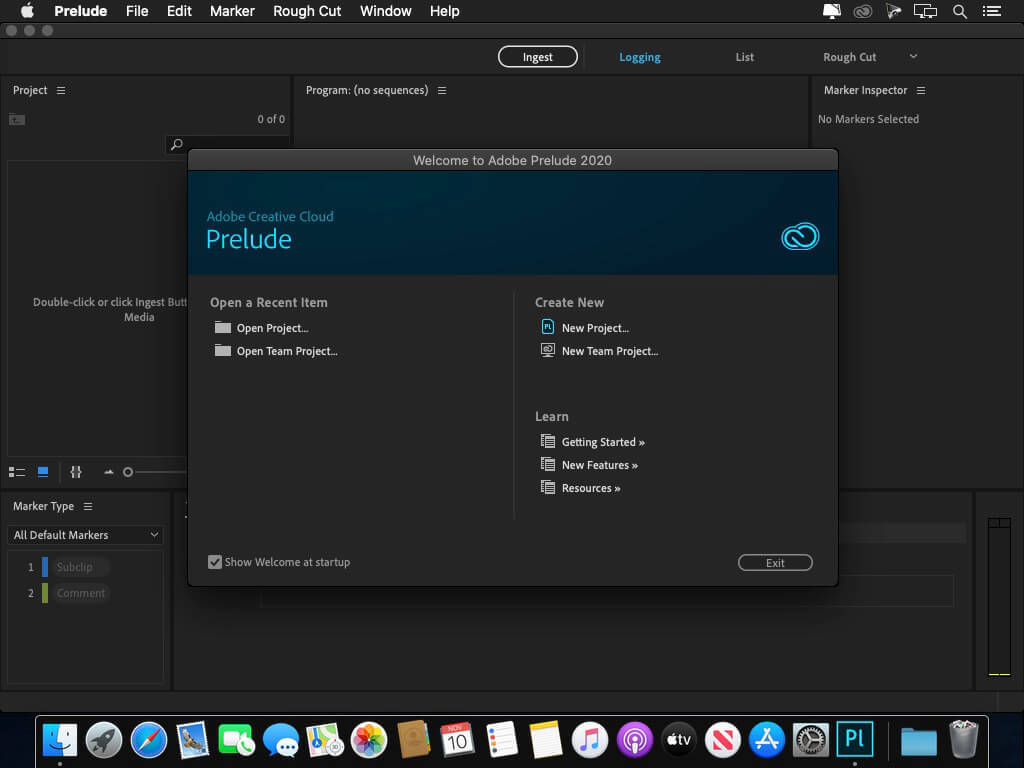This screenshot has width=1024, height=768.
Task: Click the Ingest button in top bar
Action: click(538, 57)
